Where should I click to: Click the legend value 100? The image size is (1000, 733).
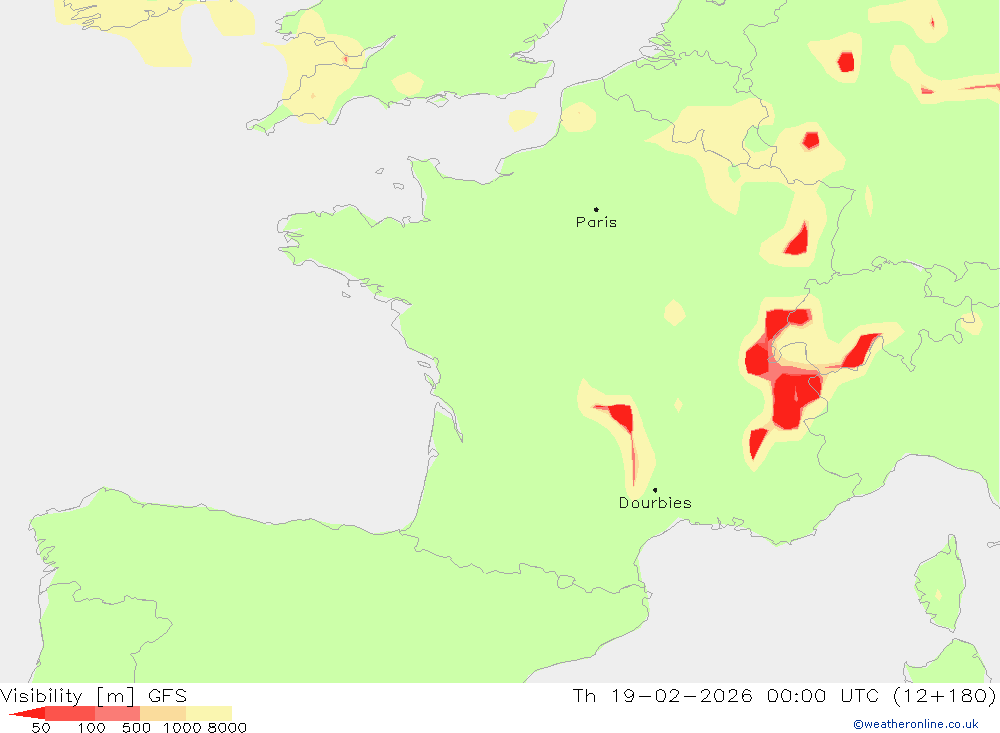click(91, 727)
